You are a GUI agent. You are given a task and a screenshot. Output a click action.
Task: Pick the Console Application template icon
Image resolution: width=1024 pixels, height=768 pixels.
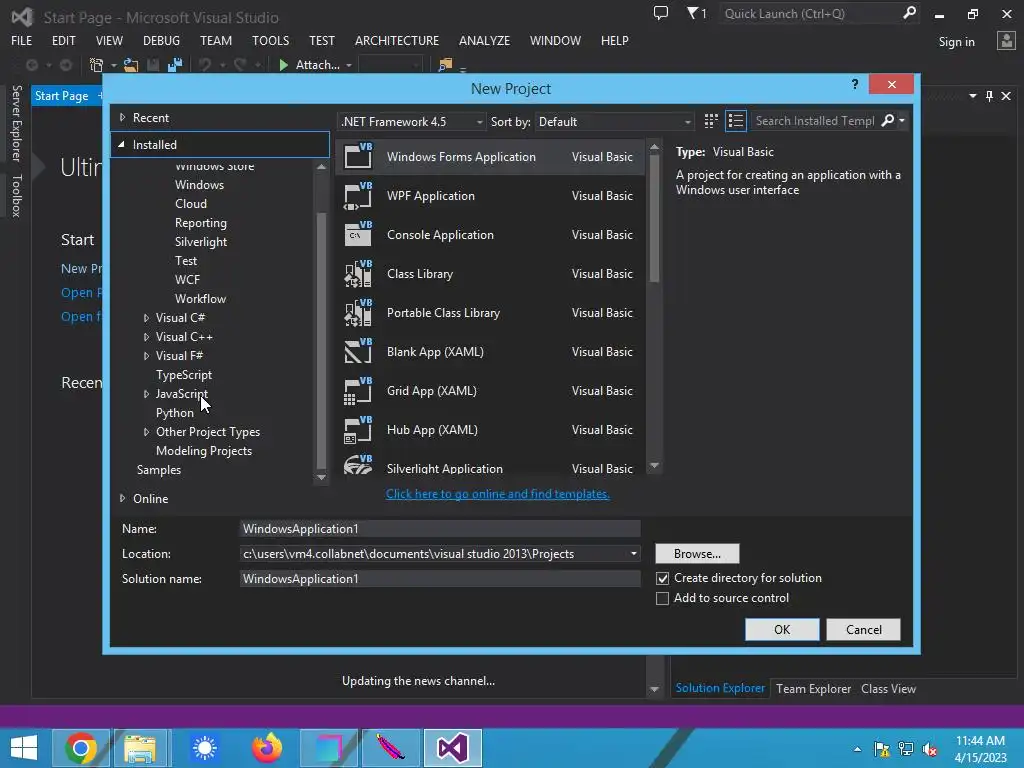coord(358,234)
